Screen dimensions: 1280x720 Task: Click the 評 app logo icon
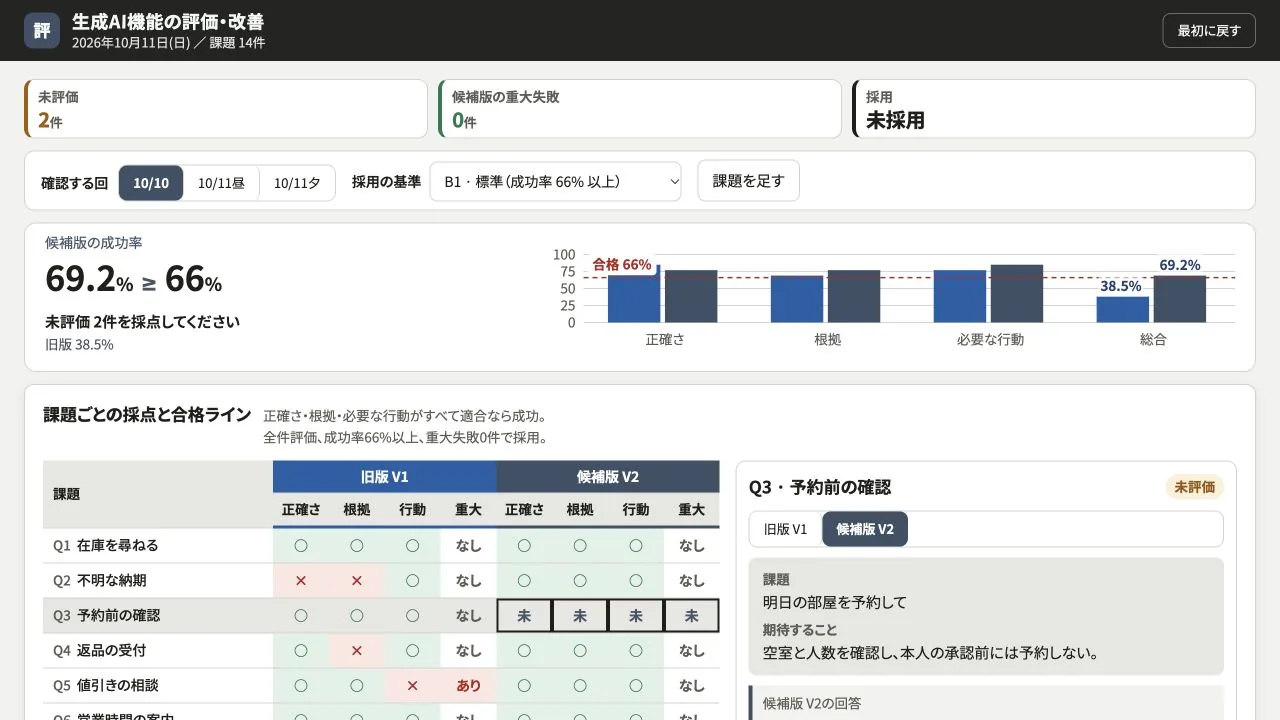[x=42, y=30]
